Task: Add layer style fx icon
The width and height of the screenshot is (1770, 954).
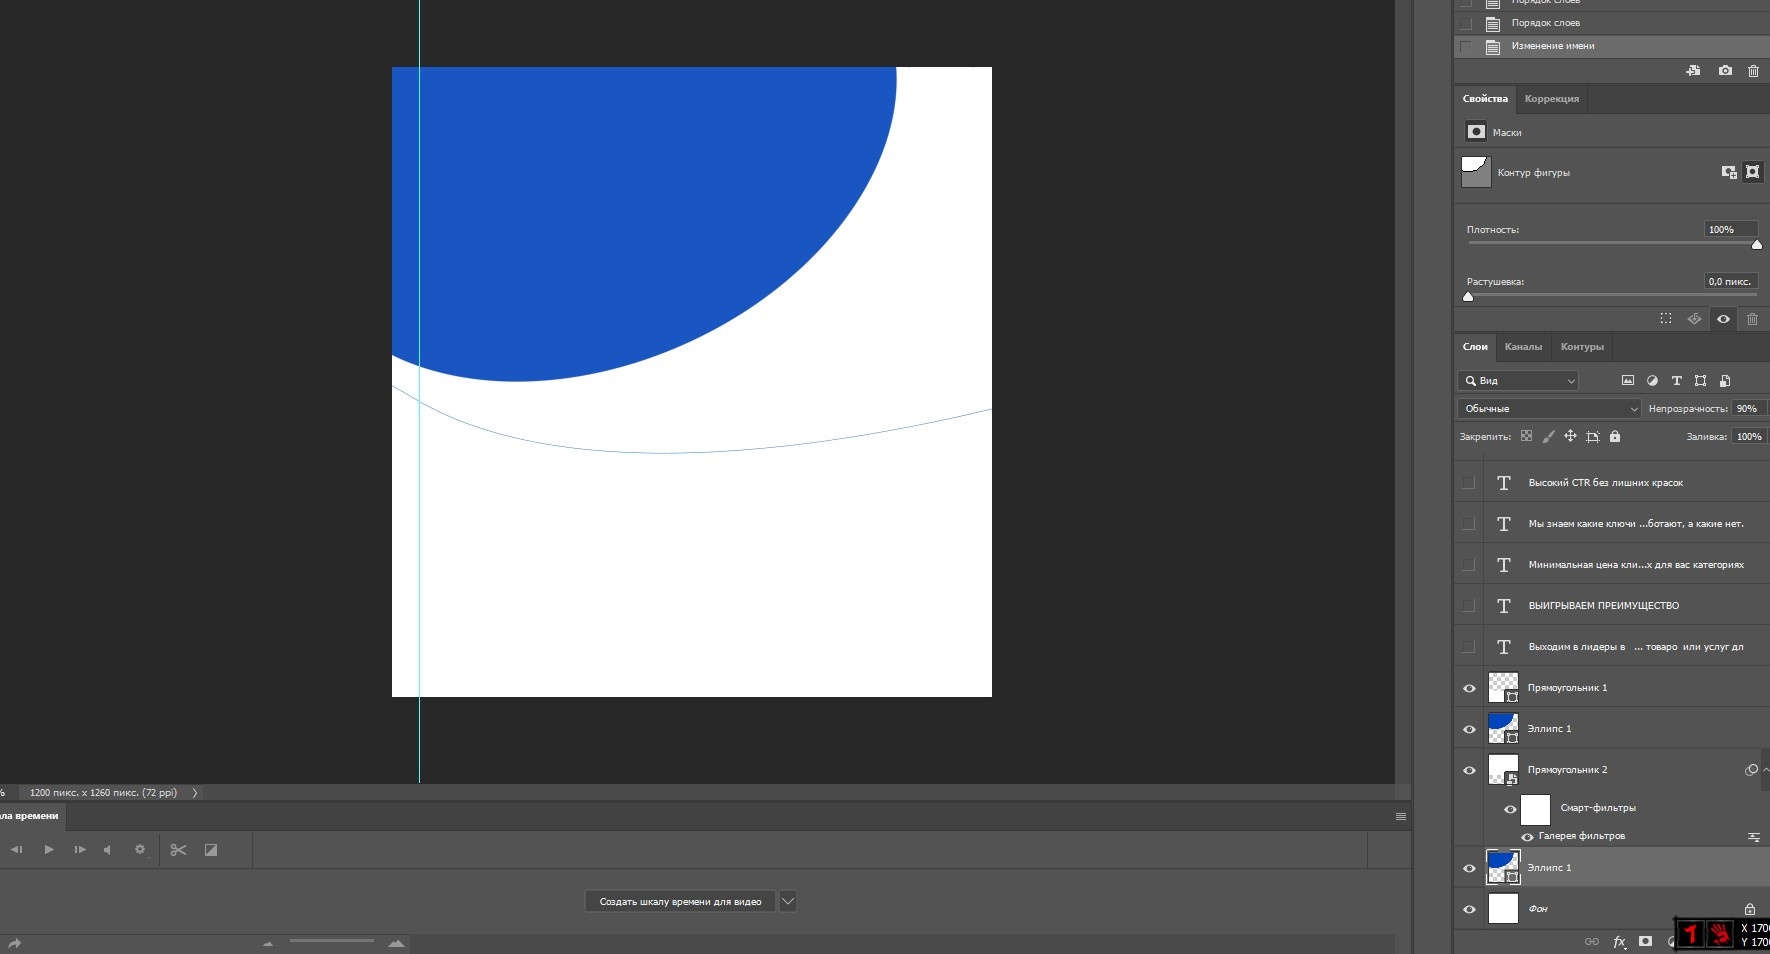Action: tap(1619, 941)
